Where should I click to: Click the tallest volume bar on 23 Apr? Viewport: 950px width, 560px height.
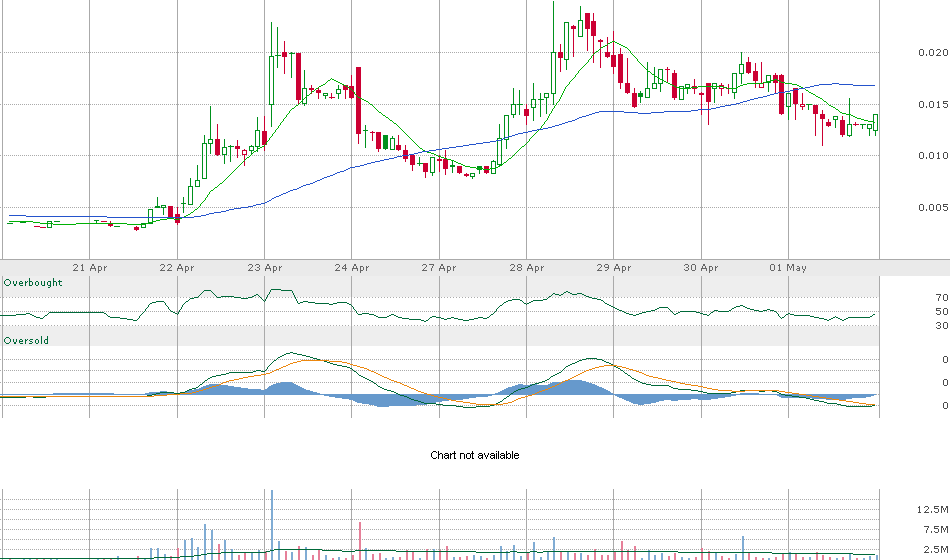[x=272, y=525]
